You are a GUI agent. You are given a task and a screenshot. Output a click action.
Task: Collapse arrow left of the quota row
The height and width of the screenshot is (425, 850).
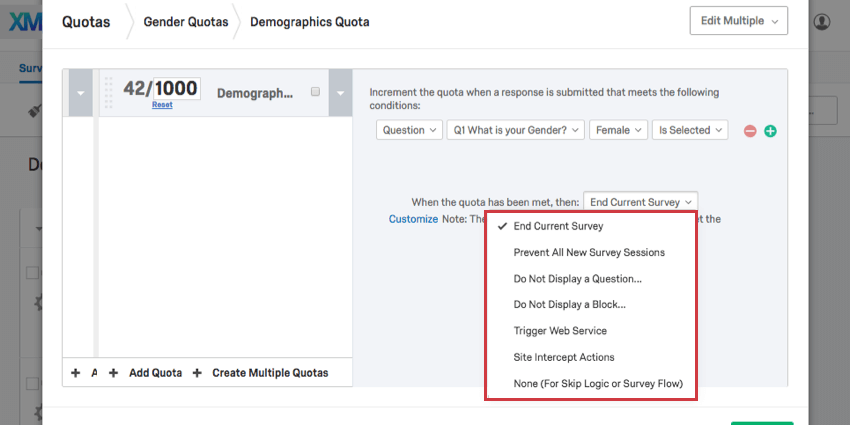(x=79, y=93)
